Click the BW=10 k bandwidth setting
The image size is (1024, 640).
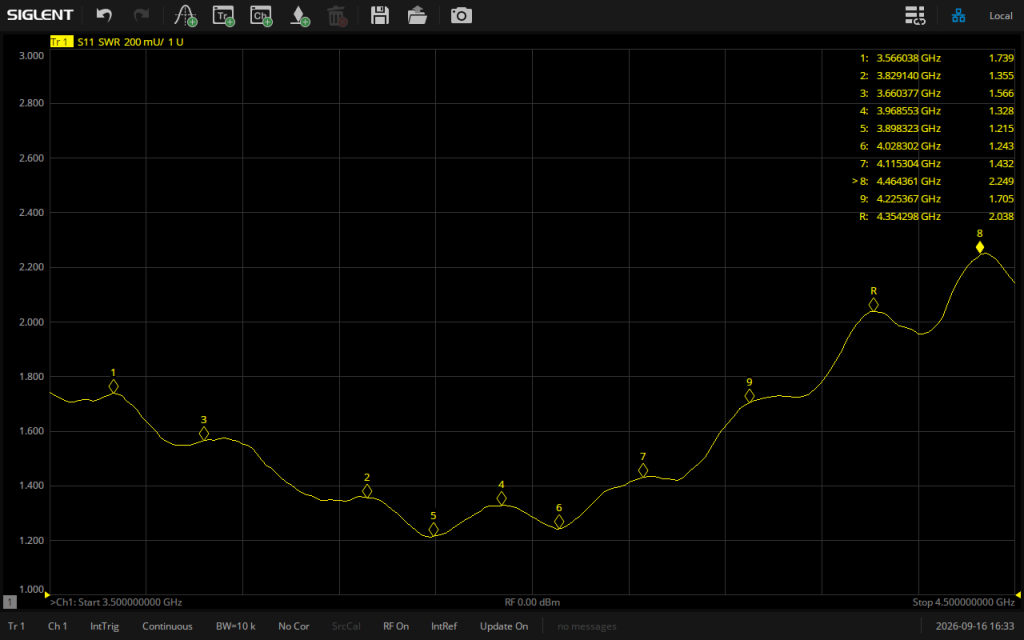click(236, 626)
